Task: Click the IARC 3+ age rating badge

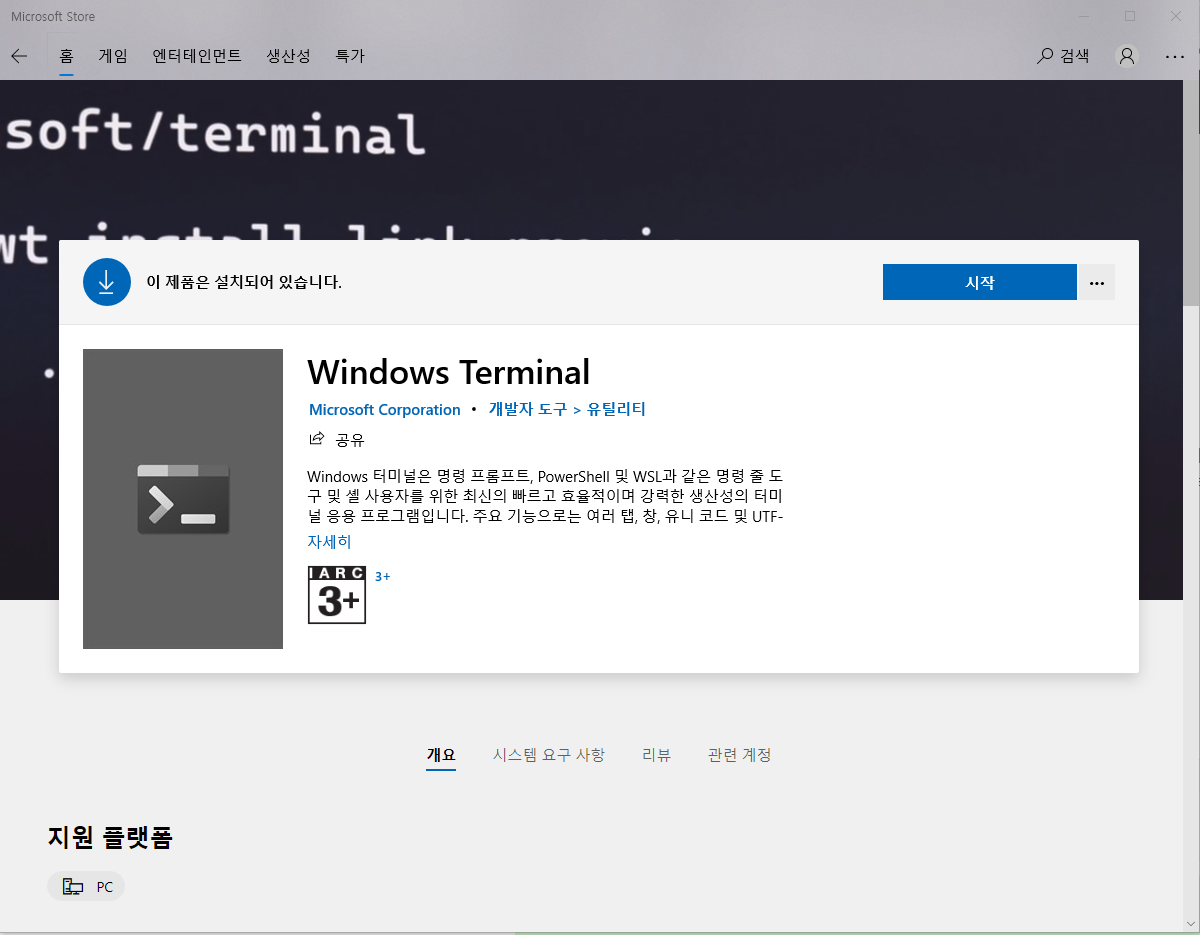Action: coord(336,595)
